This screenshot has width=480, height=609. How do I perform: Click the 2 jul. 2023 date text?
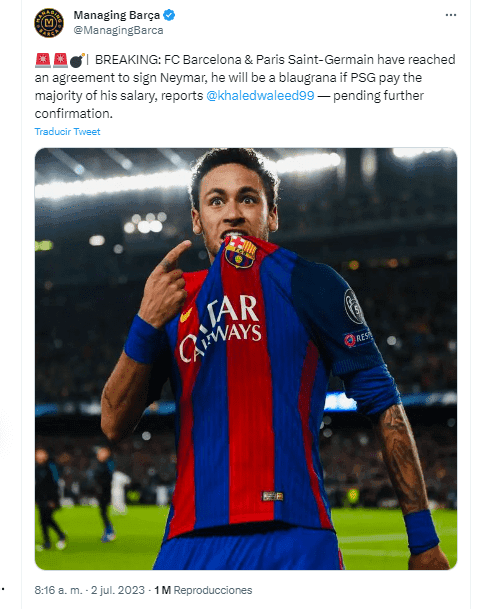(118, 590)
